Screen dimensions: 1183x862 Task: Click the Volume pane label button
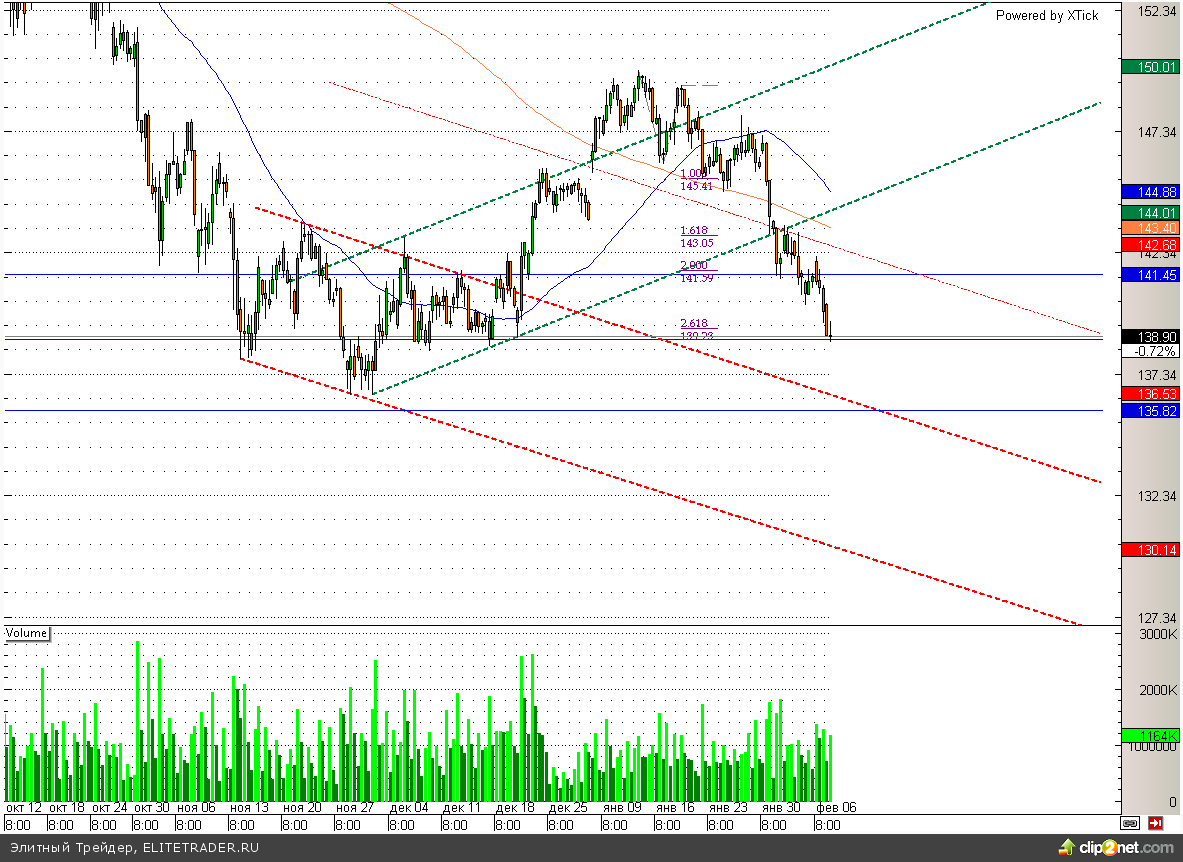(x=27, y=633)
